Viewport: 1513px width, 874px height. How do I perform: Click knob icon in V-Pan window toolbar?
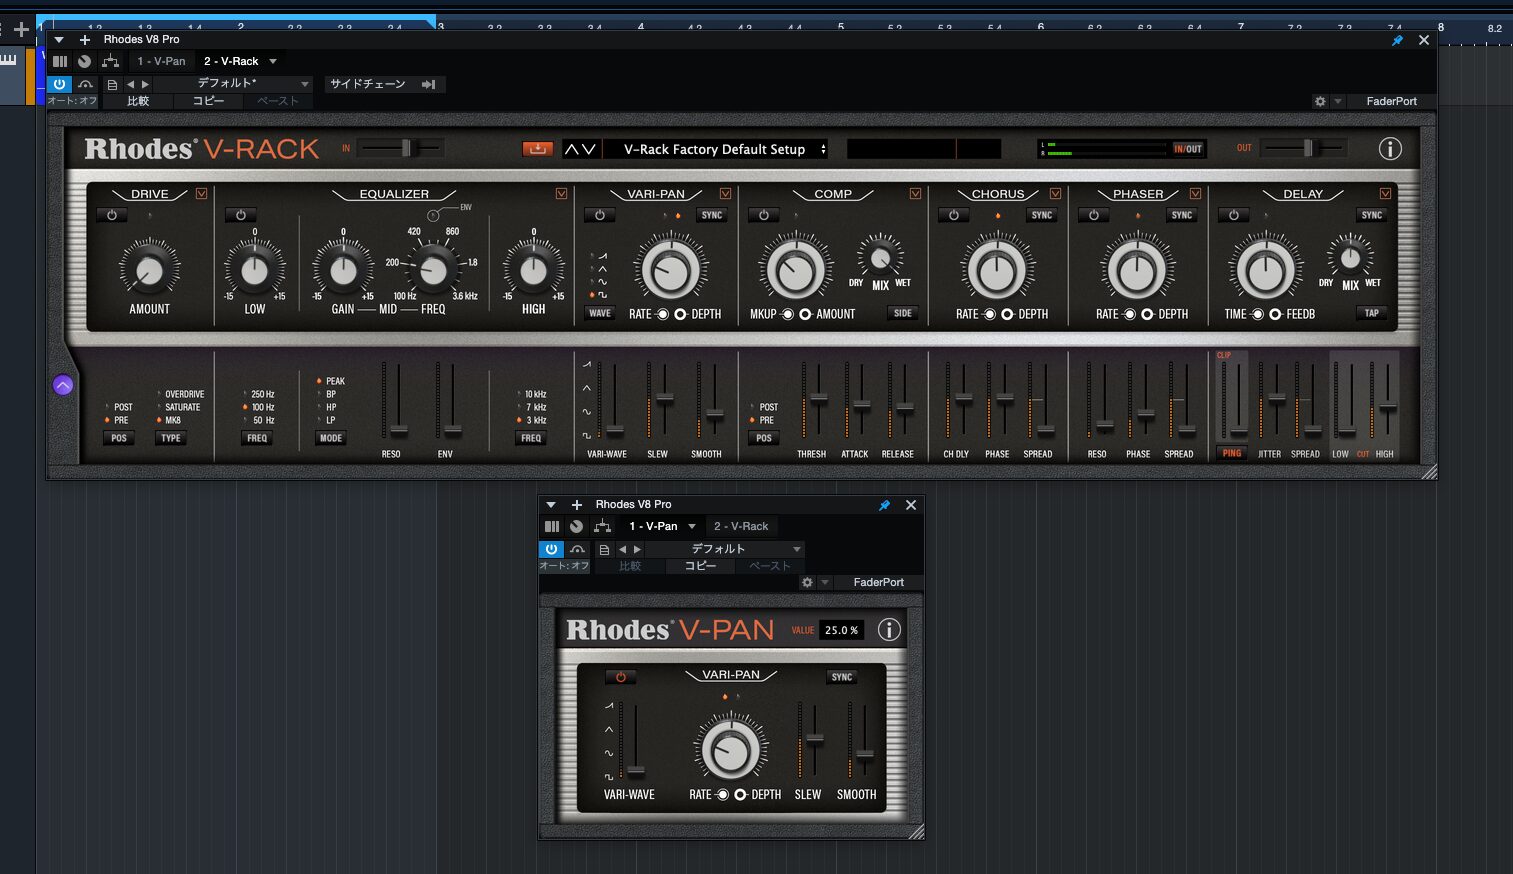pyautogui.click(x=576, y=526)
